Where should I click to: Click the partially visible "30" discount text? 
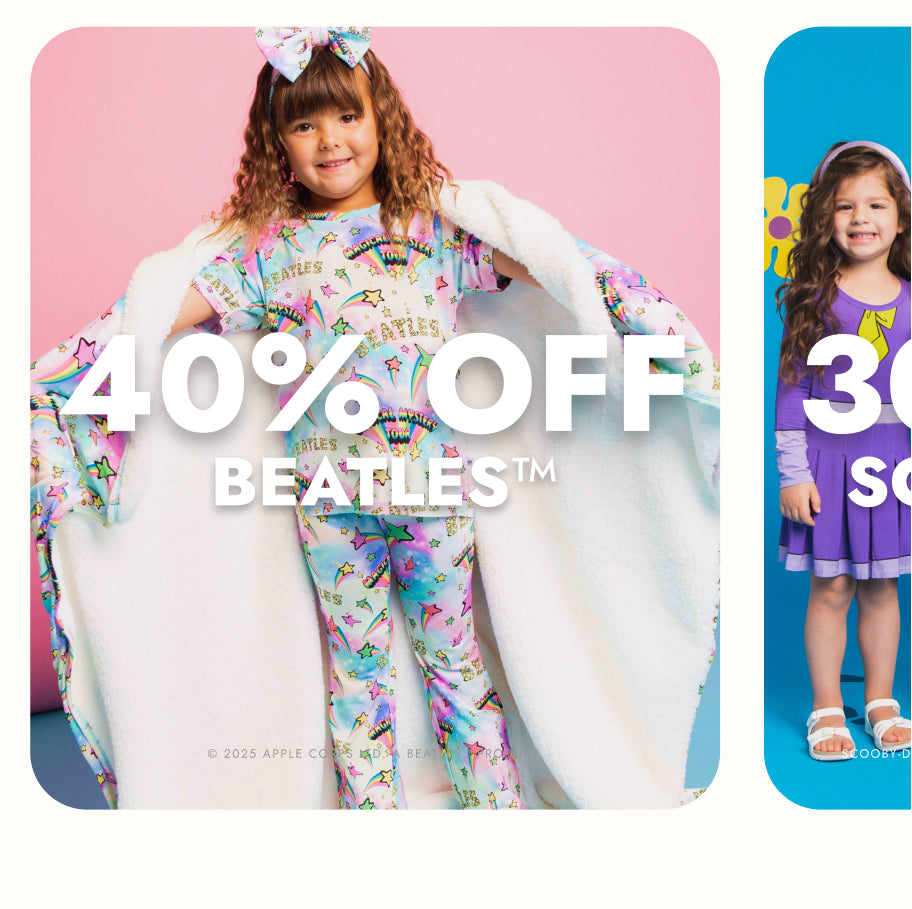[x=858, y=384]
